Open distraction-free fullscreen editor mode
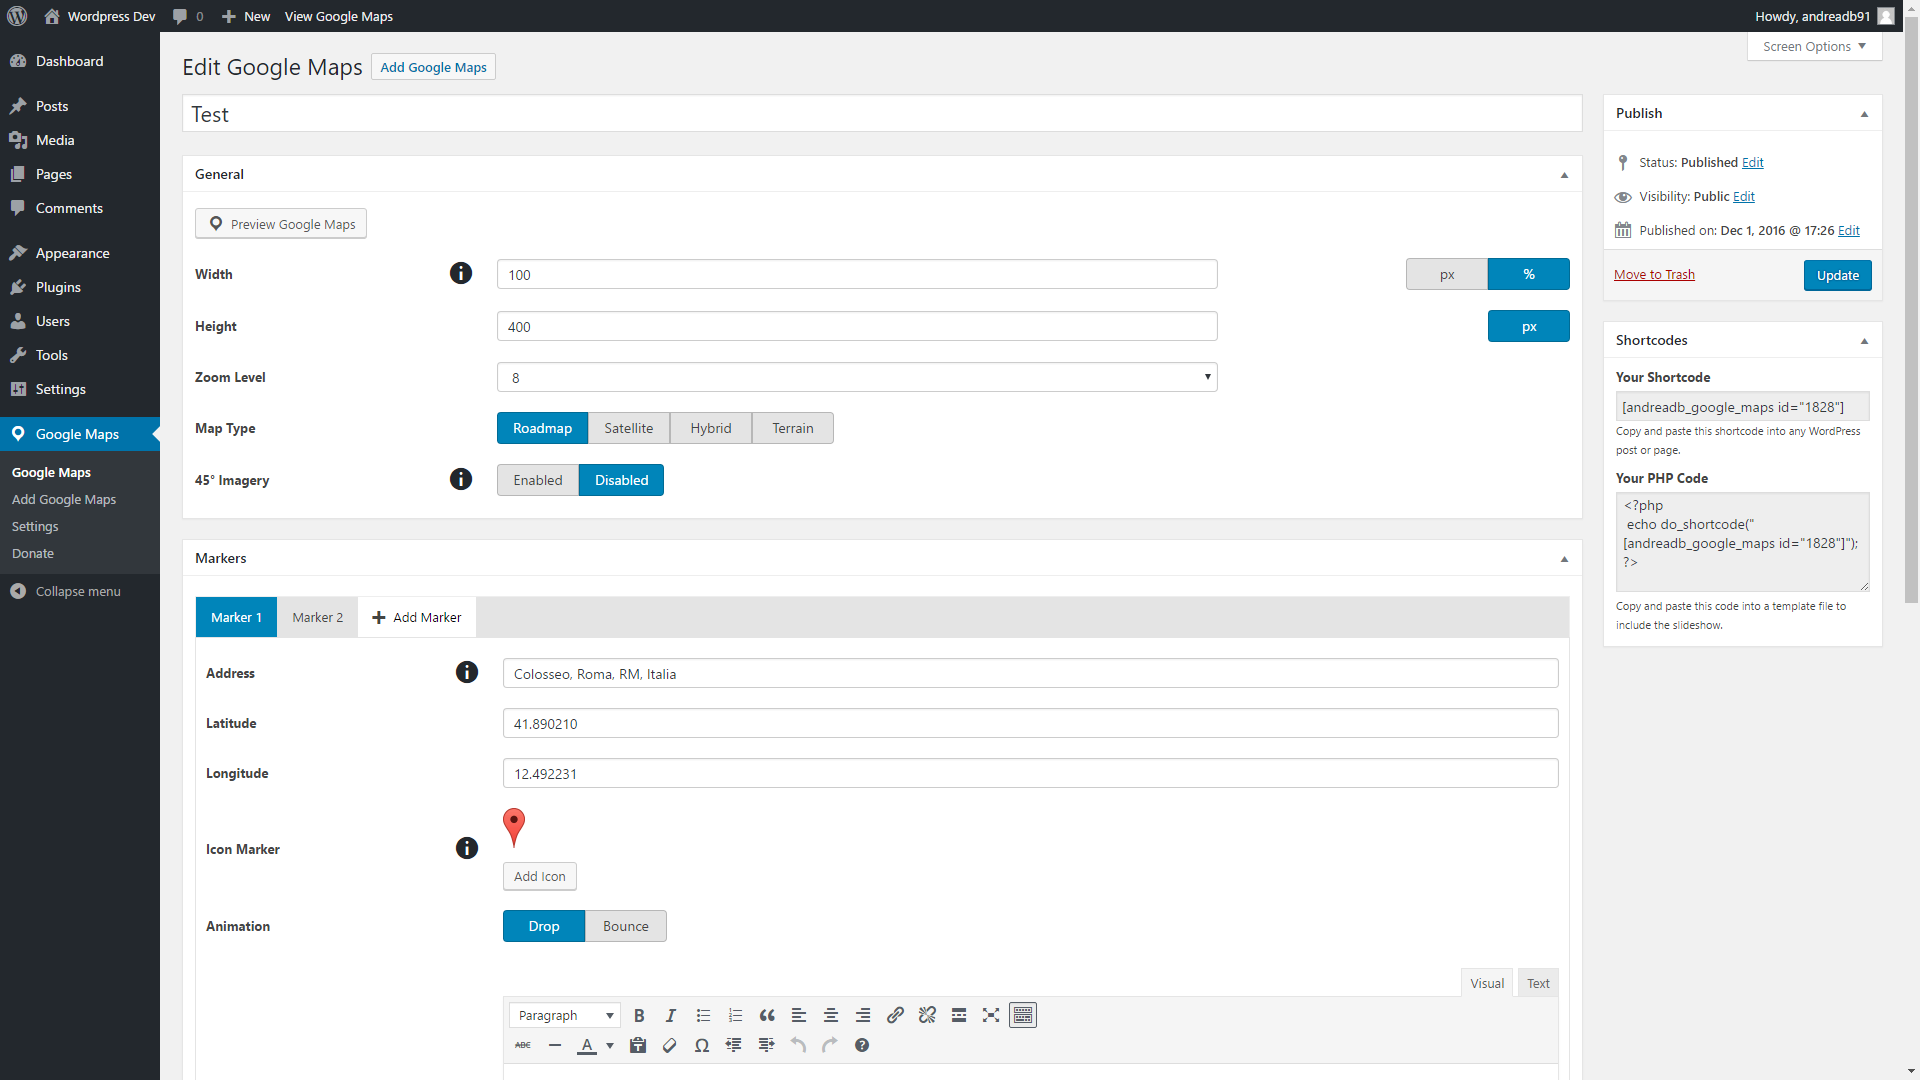Viewport: 1920px width, 1080px height. [x=991, y=1015]
